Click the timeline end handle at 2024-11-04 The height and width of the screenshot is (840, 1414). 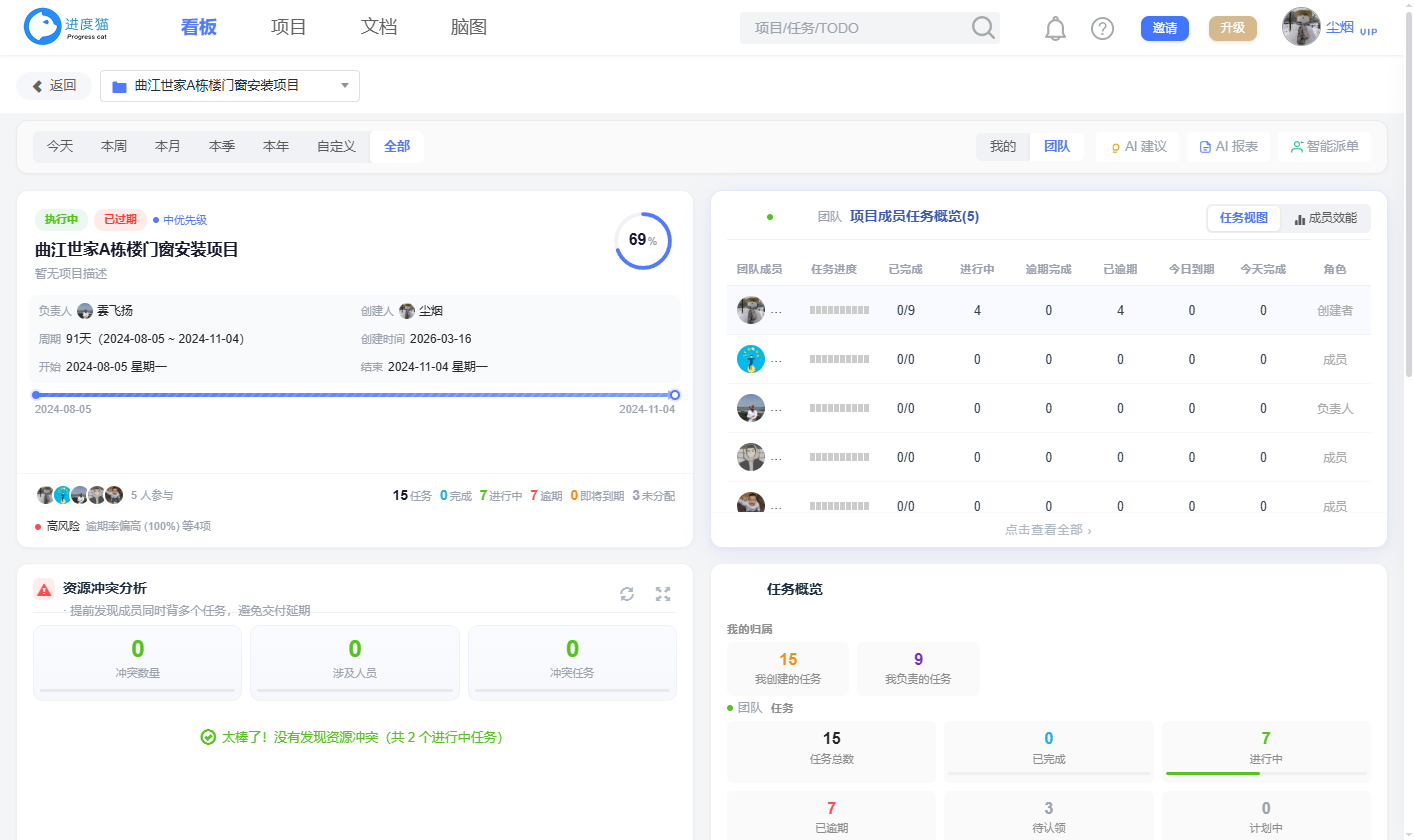675,395
